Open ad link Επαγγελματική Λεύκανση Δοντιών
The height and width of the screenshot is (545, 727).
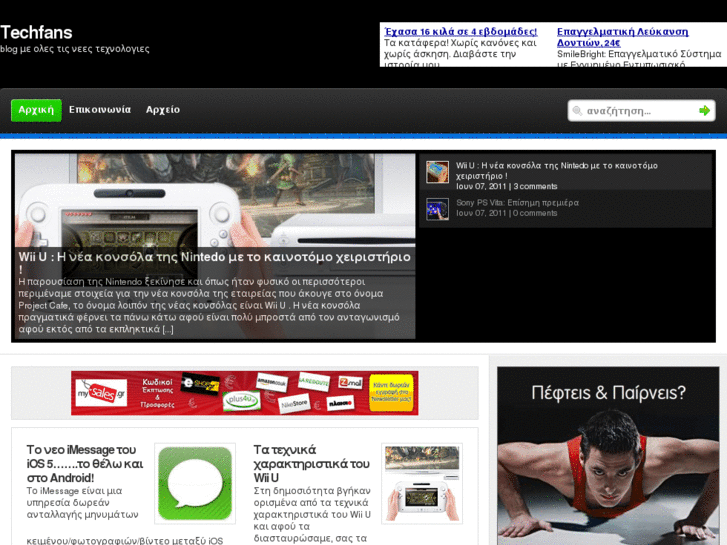click(622, 37)
